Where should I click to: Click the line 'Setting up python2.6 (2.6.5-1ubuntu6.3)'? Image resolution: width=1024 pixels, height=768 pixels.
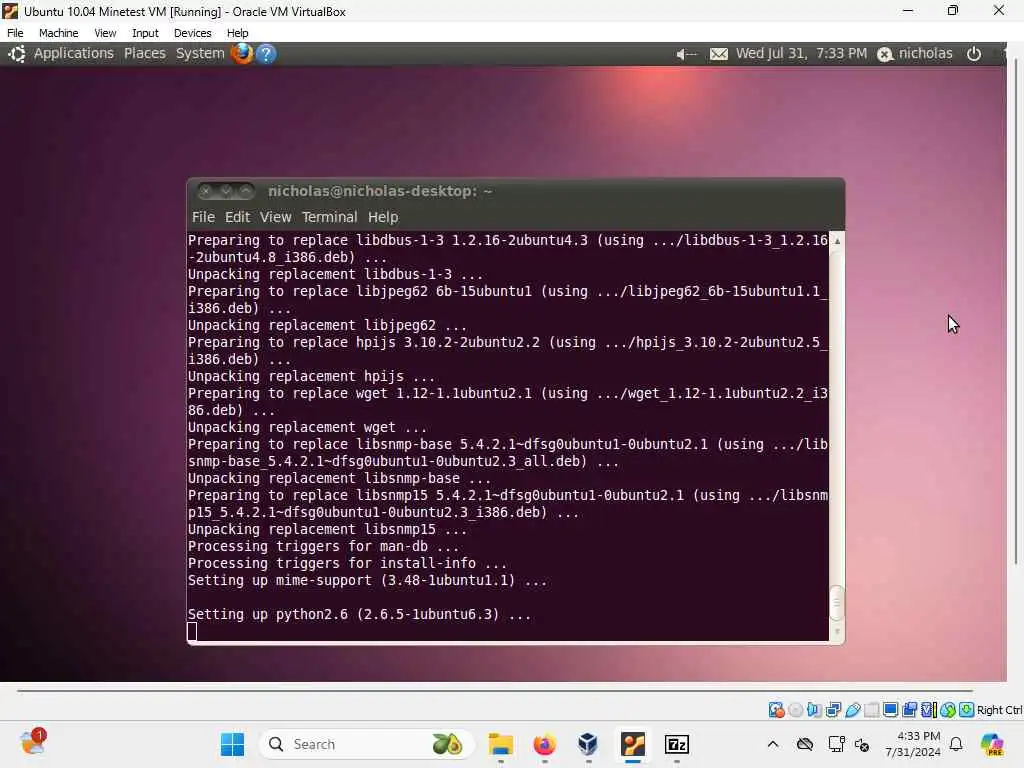[x=359, y=615]
